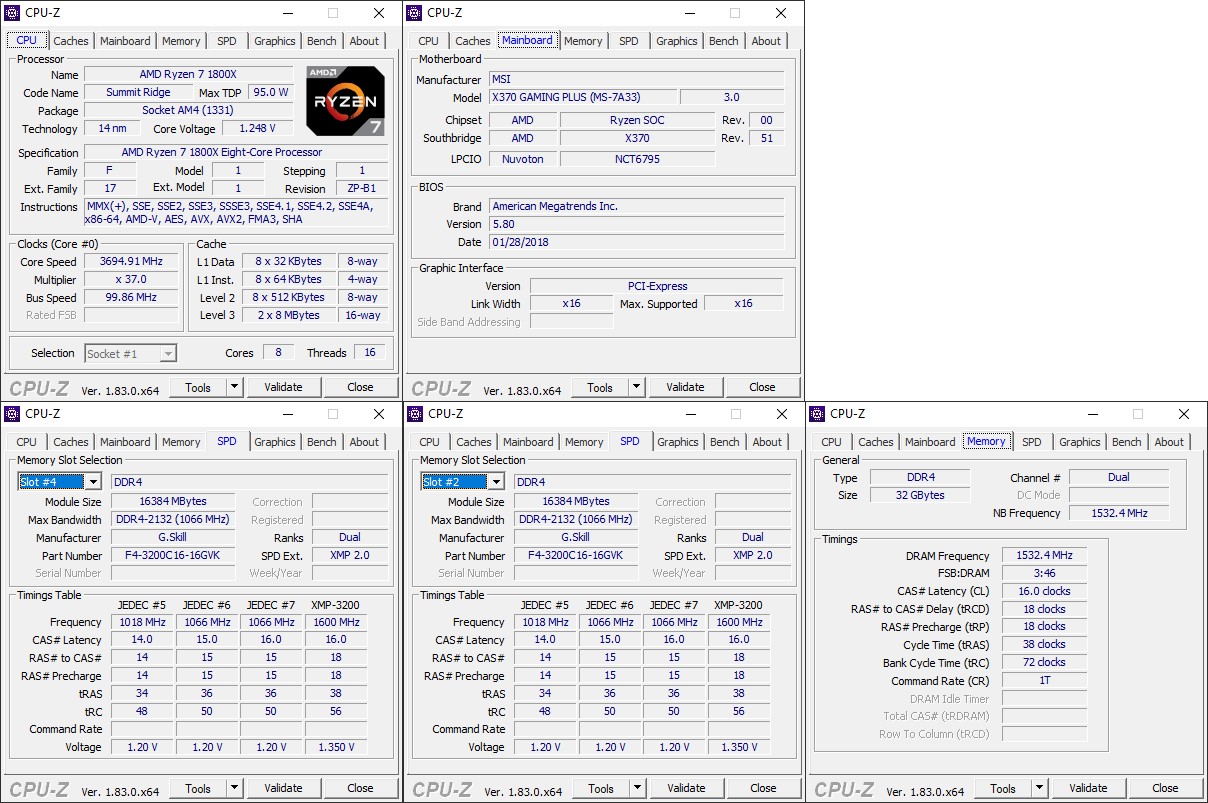
Task: Click Close button in the Memory window
Action: pos(1165,788)
